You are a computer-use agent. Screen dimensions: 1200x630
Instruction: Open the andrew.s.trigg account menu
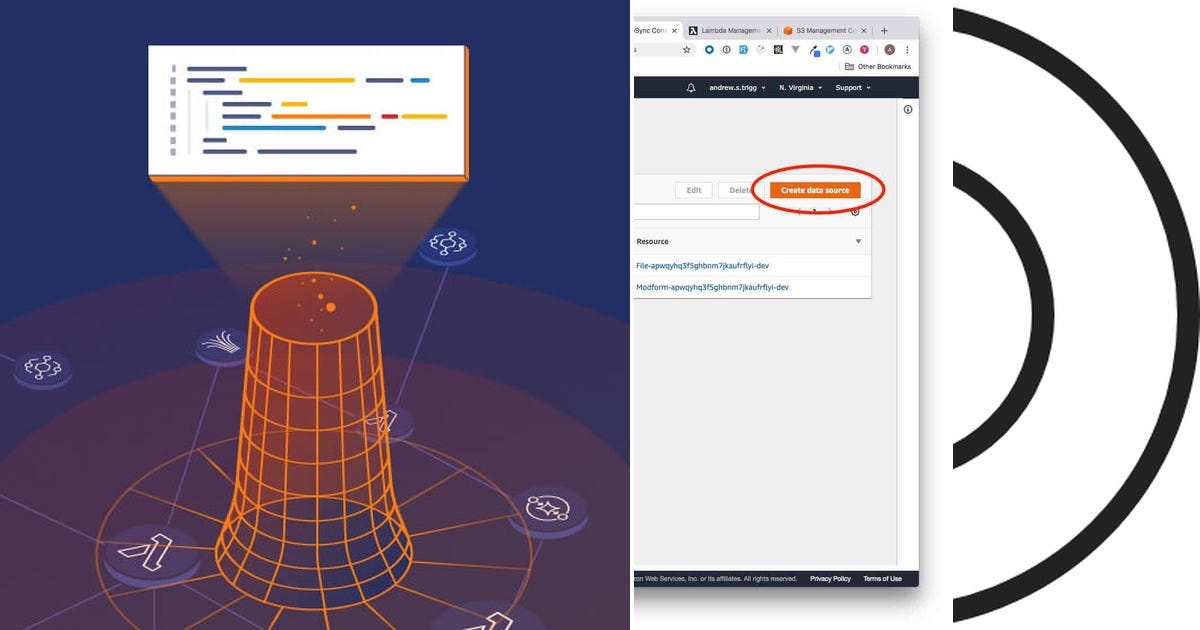(x=734, y=88)
